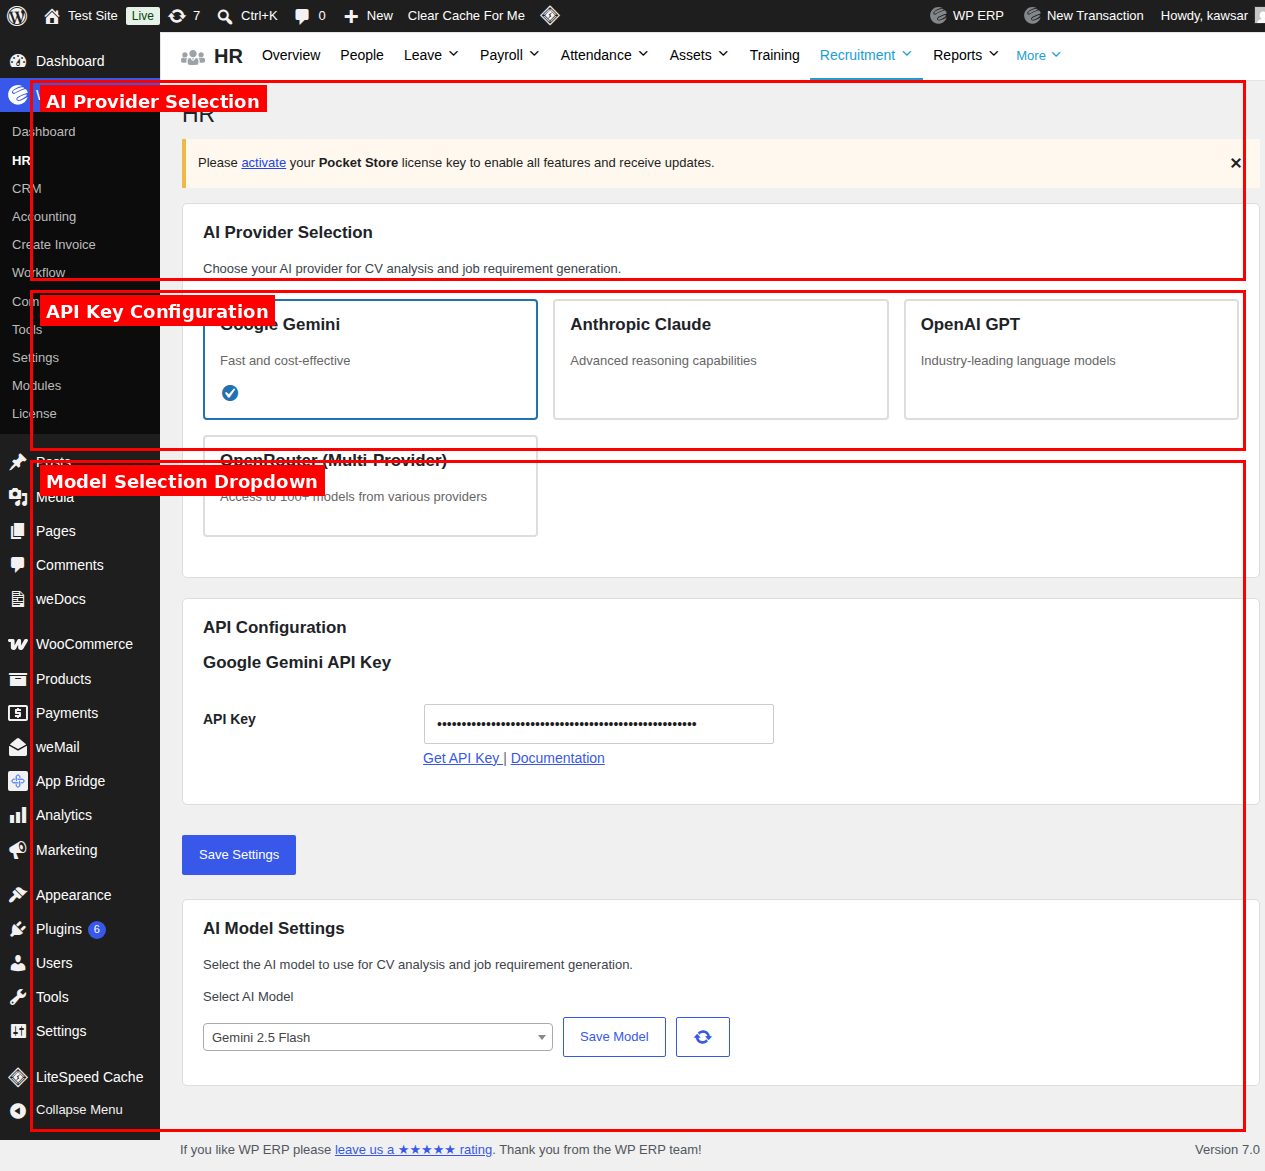Open the Documentation link
This screenshot has width=1265, height=1171.
pos(558,758)
